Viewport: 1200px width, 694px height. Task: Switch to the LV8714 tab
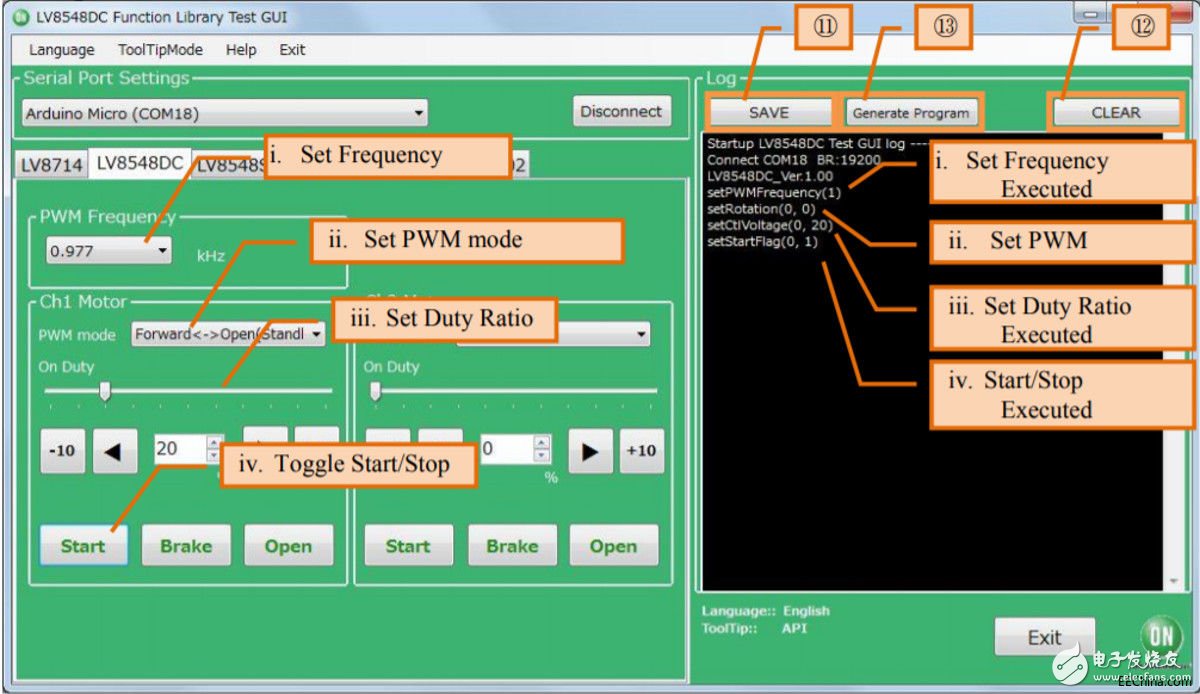(x=52, y=165)
